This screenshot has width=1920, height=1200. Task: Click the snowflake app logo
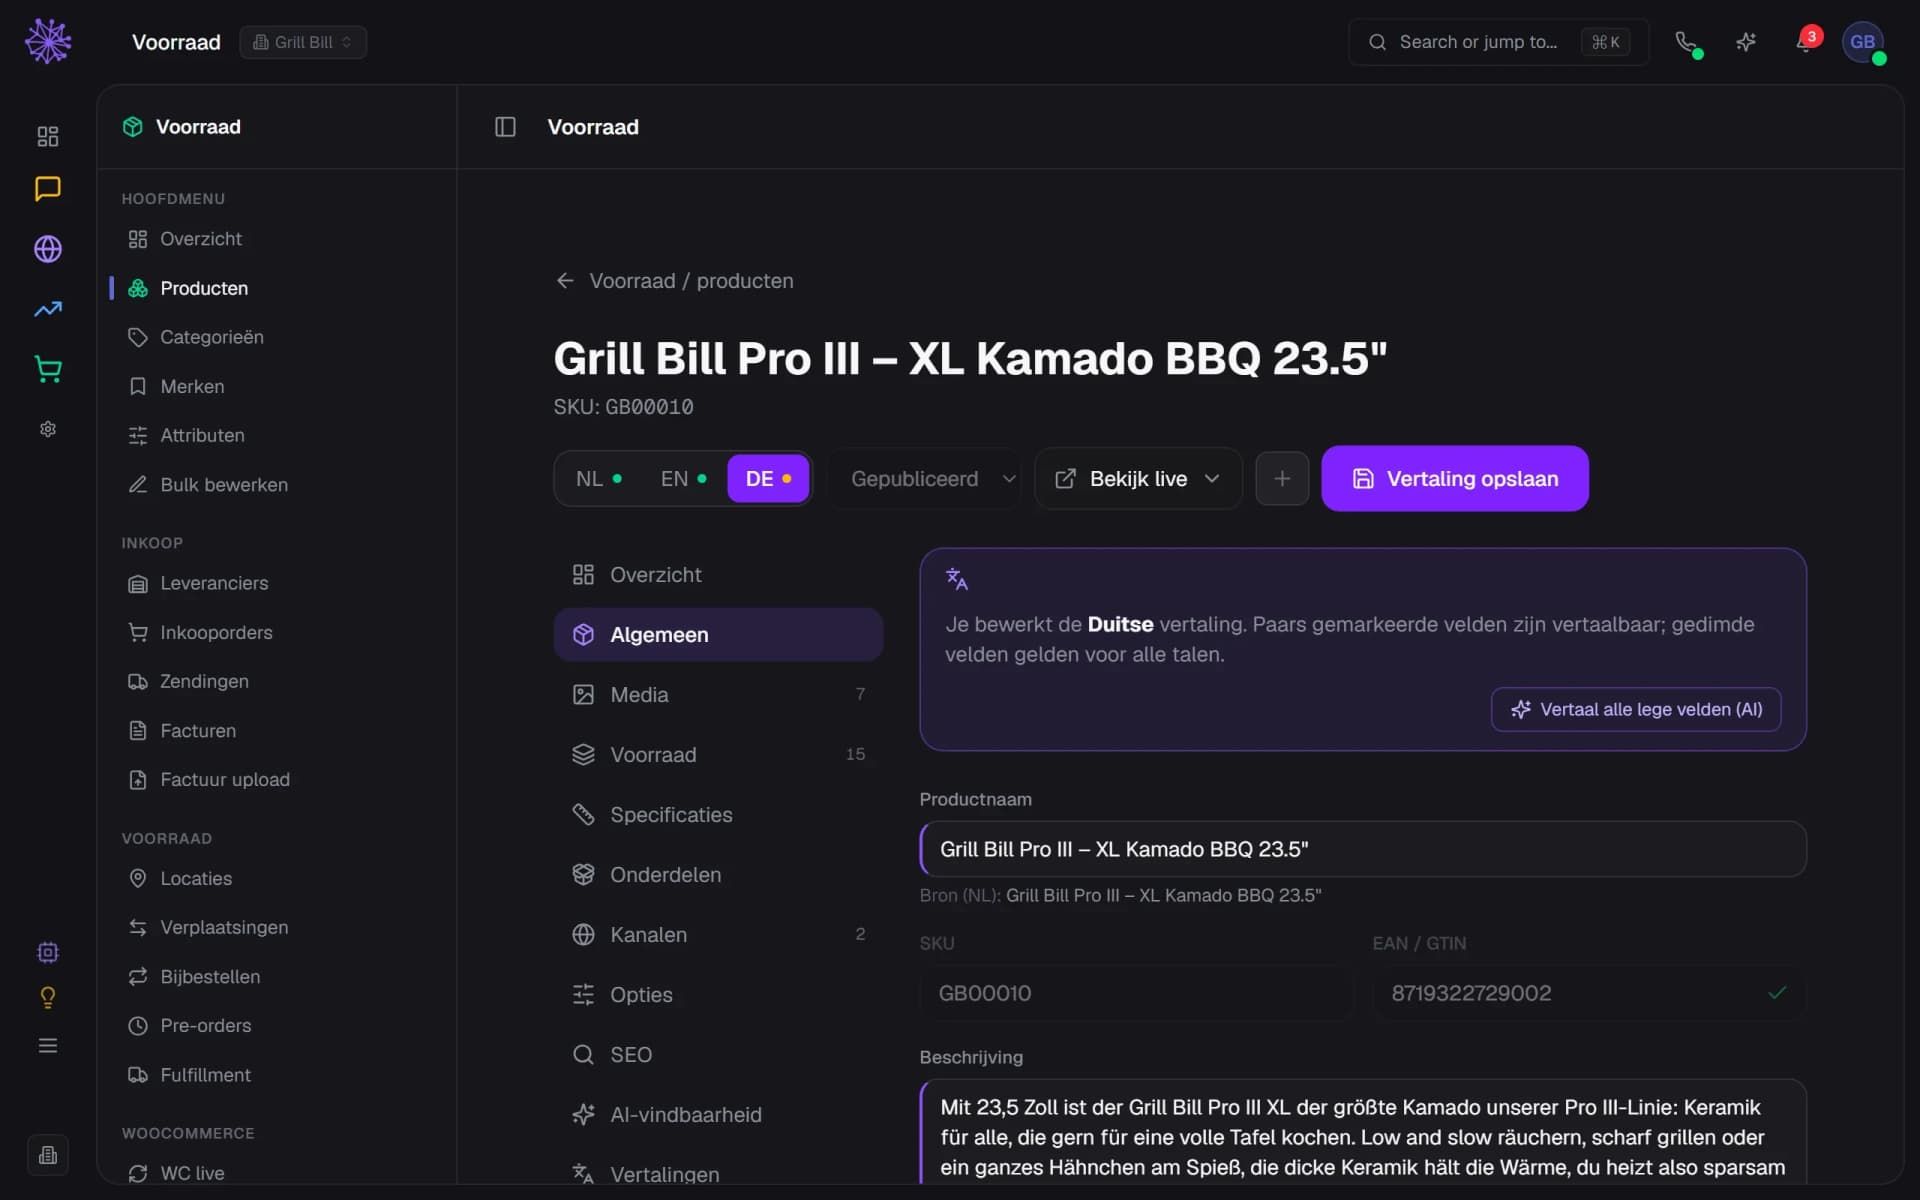48,41
